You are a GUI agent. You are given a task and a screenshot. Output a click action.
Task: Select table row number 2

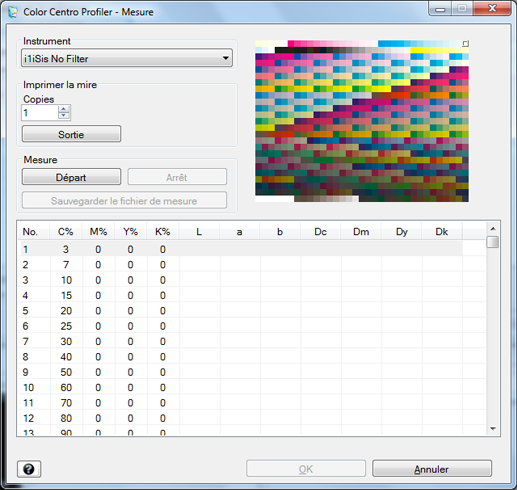coord(241,265)
